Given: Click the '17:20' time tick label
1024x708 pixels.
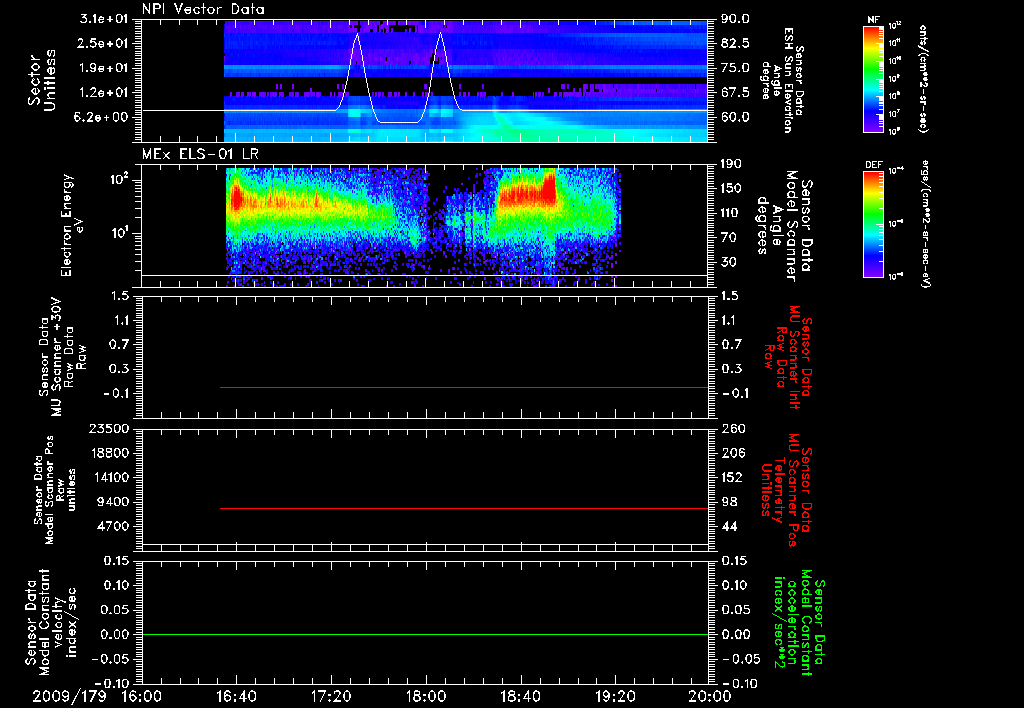Looking at the screenshot, I should coord(331,696).
